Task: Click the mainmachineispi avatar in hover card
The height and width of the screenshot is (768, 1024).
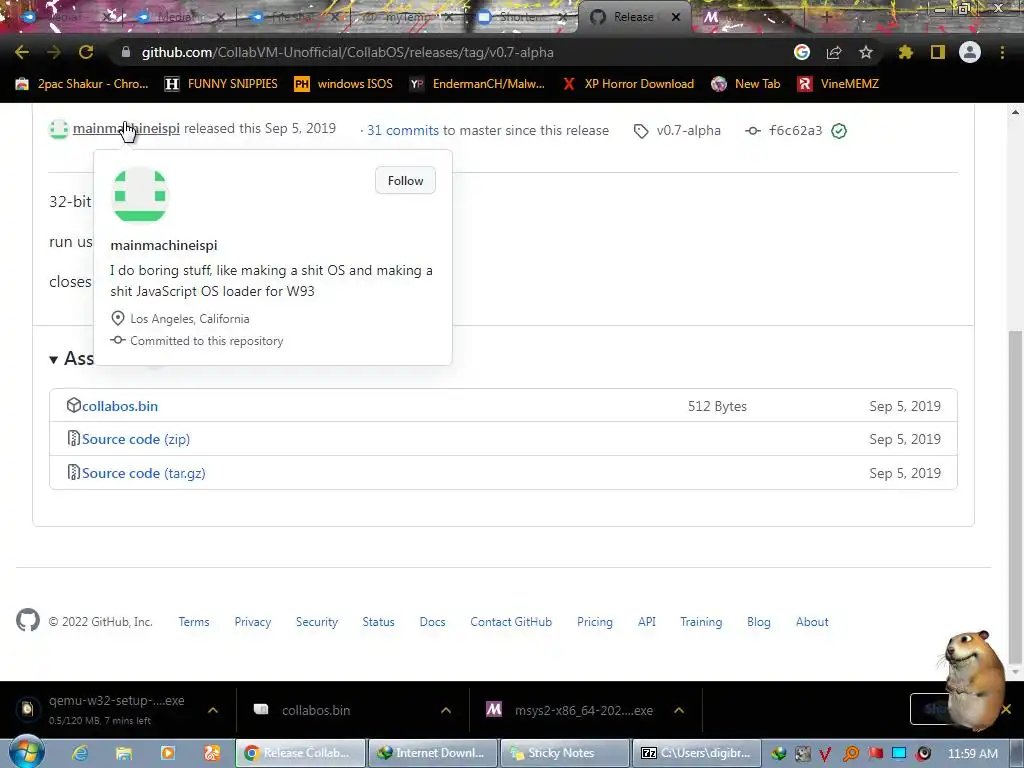Action: point(140,195)
